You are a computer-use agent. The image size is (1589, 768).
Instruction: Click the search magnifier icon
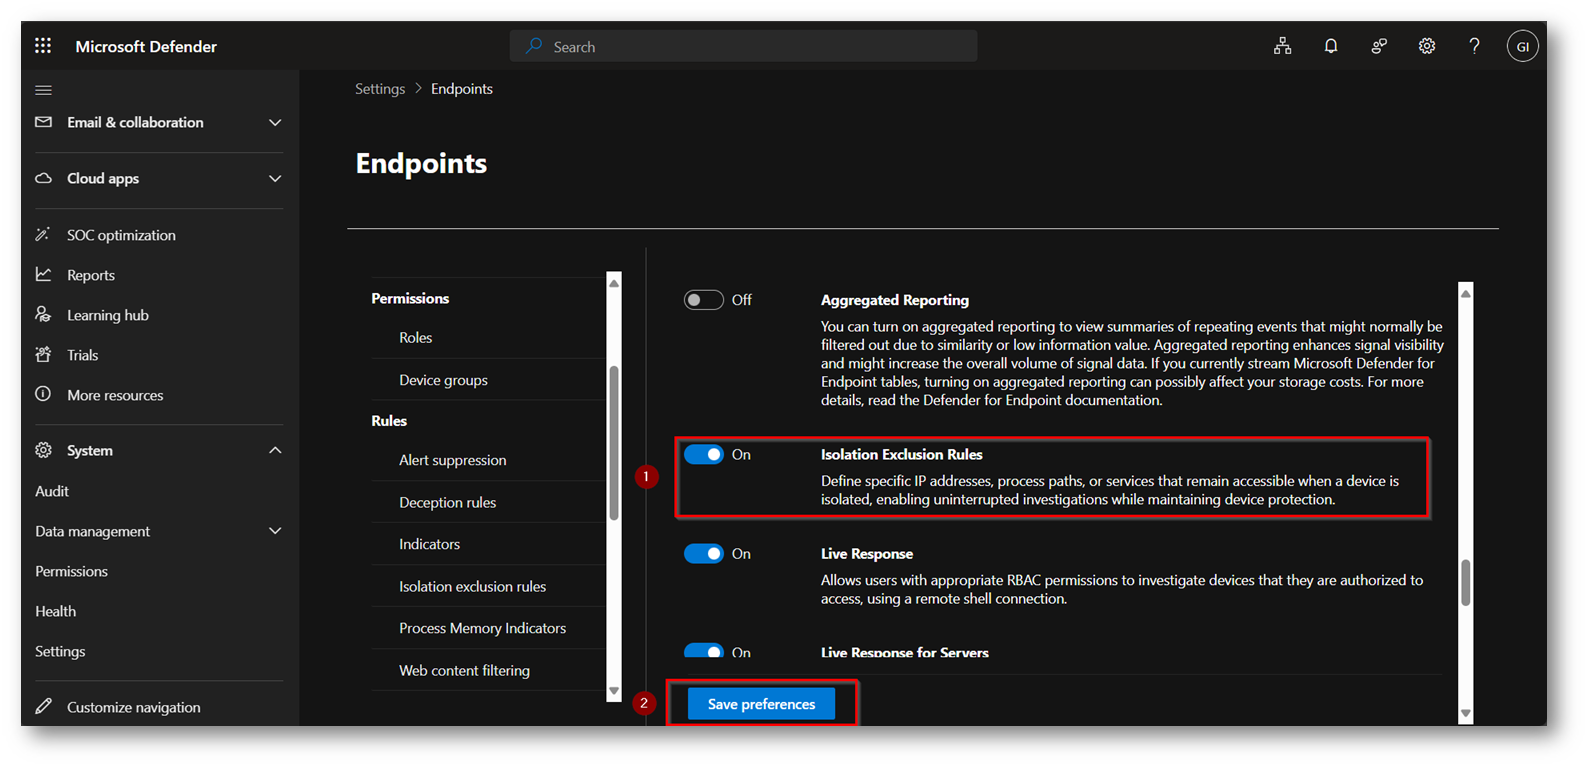tap(534, 46)
